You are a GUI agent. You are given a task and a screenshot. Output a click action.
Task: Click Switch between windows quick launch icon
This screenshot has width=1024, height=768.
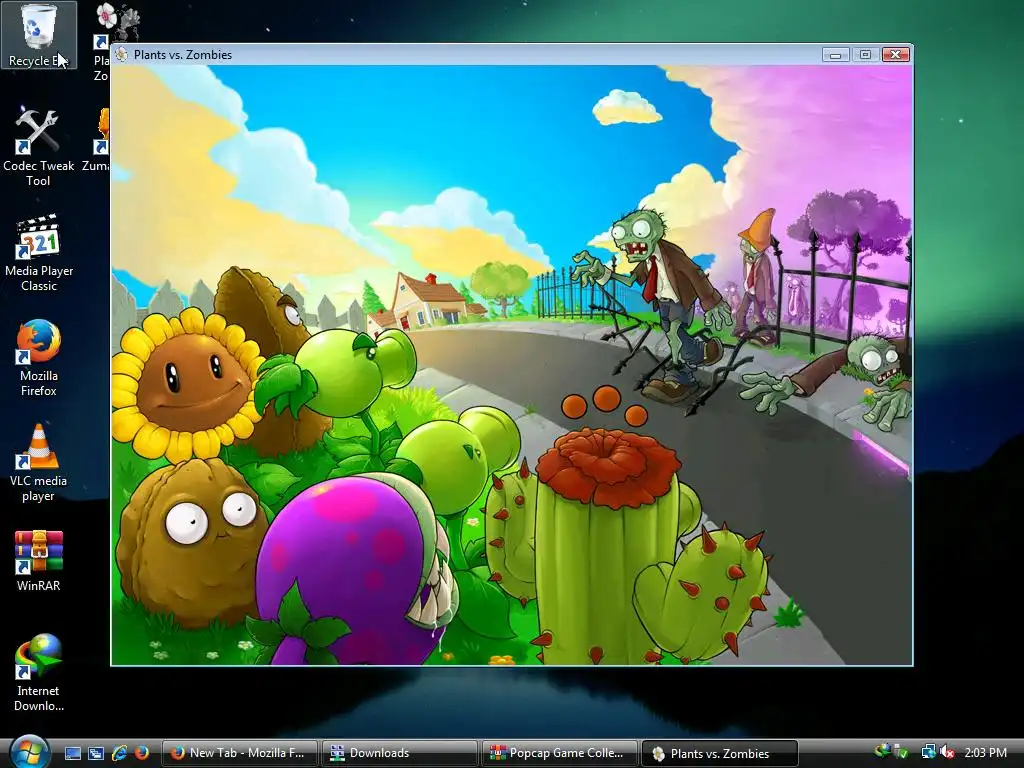(x=96, y=753)
